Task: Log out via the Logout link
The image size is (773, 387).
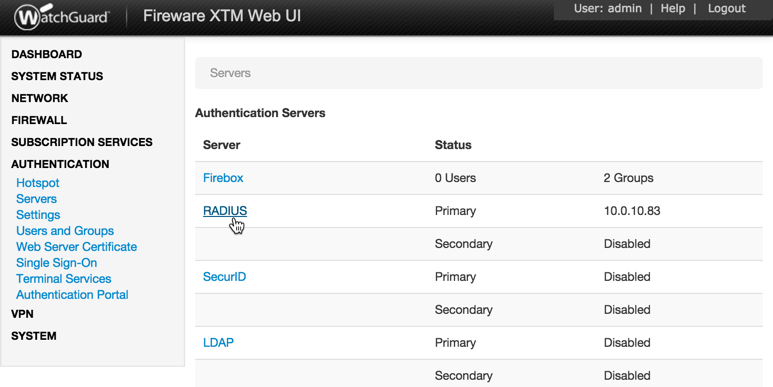Action: (727, 8)
